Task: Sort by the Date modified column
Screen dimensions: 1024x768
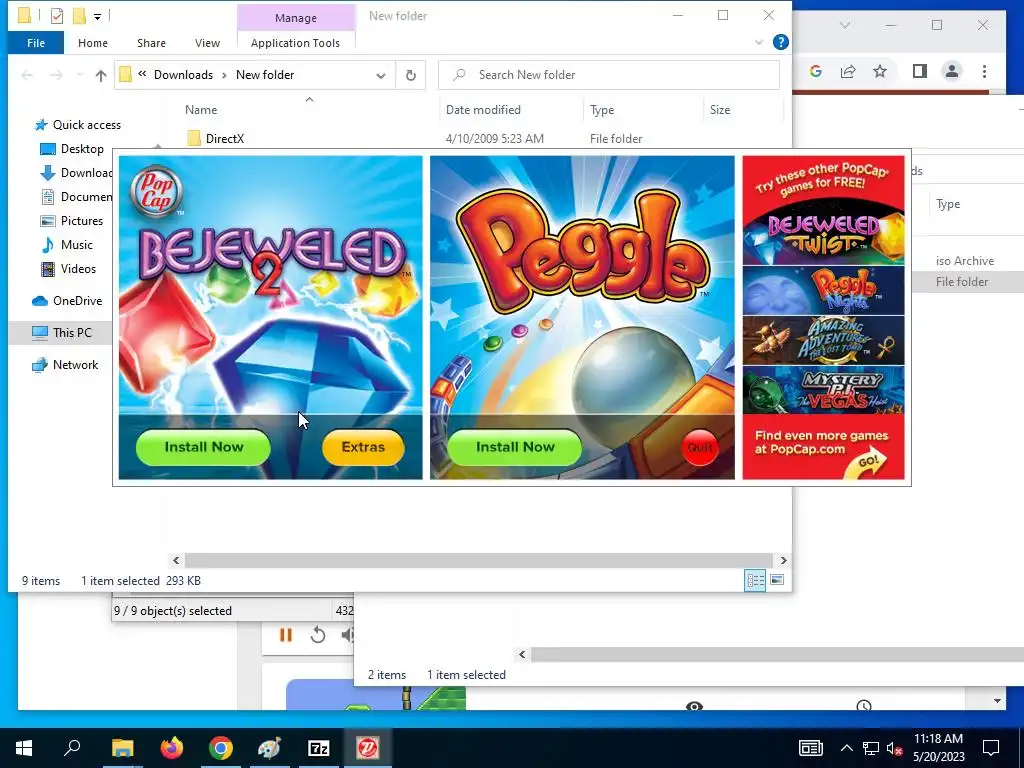Action: [483, 110]
